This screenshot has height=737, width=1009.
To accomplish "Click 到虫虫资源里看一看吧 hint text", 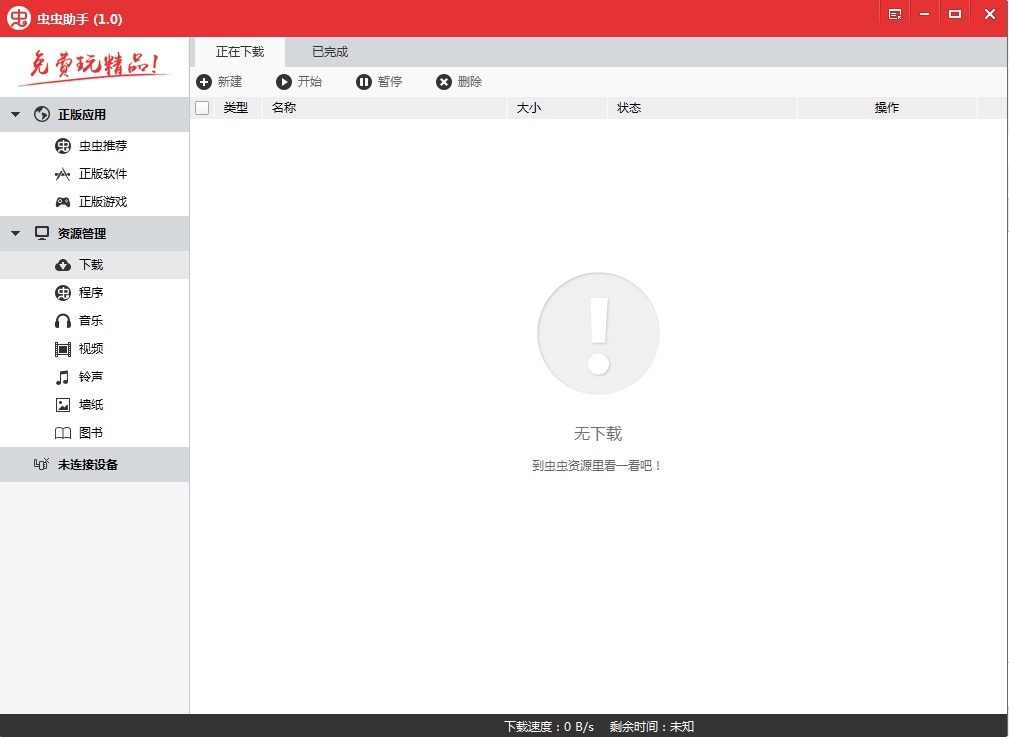I will [x=597, y=465].
